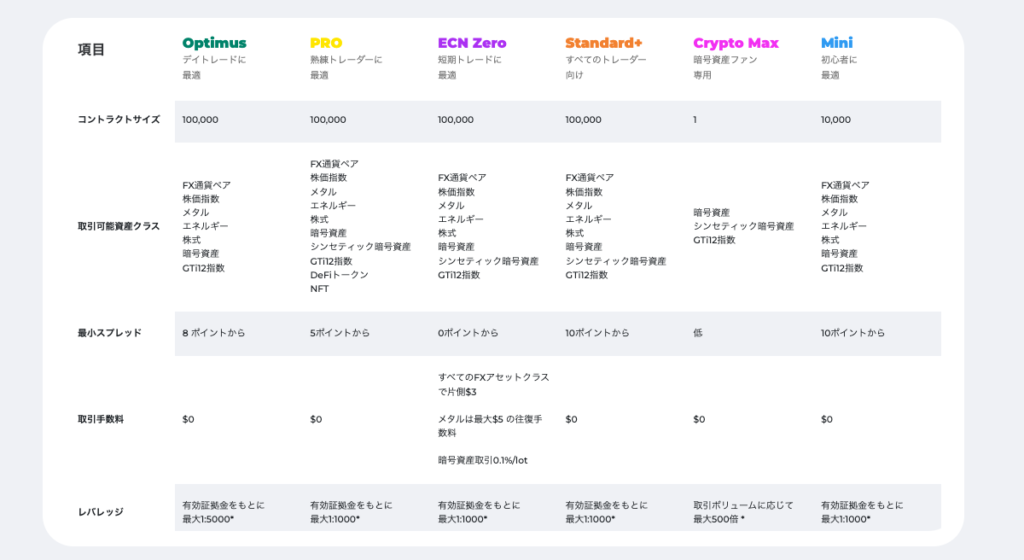The image size is (1024, 560).
Task: Select Optimus contract size 100,000
Action: [x=200, y=120]
